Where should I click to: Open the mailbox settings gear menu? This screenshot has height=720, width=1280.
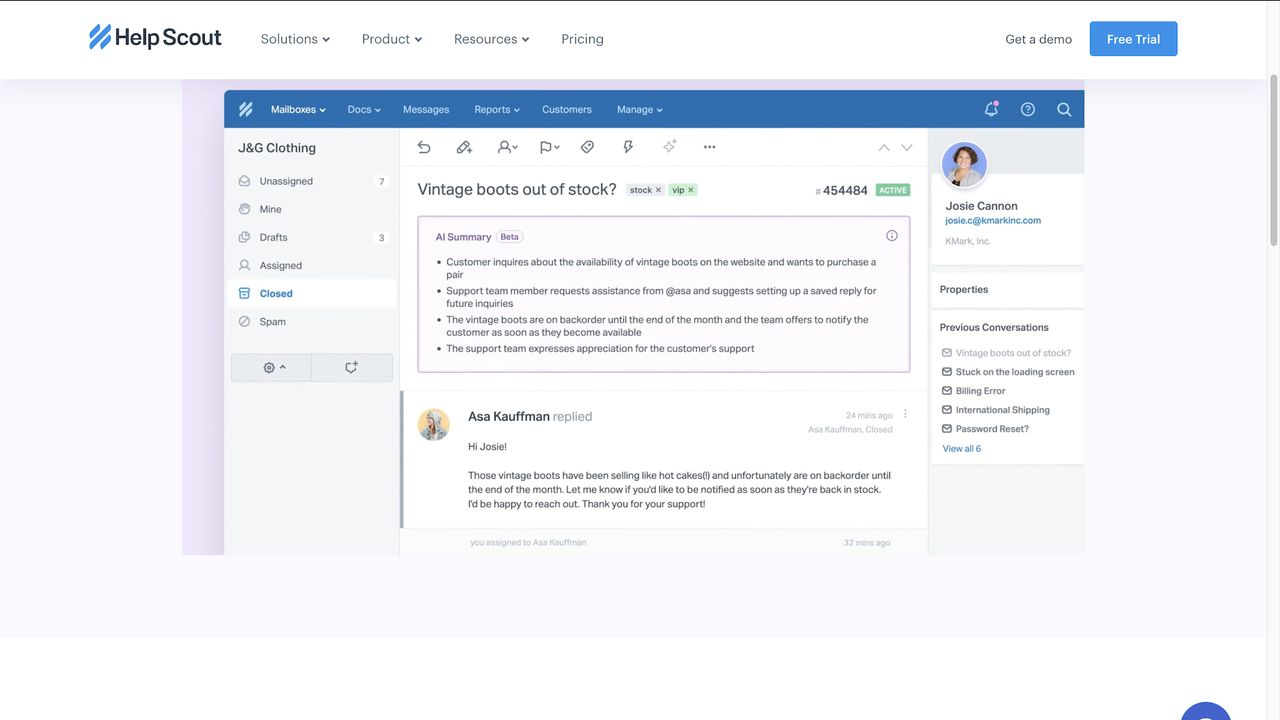(x=272, y=367)
